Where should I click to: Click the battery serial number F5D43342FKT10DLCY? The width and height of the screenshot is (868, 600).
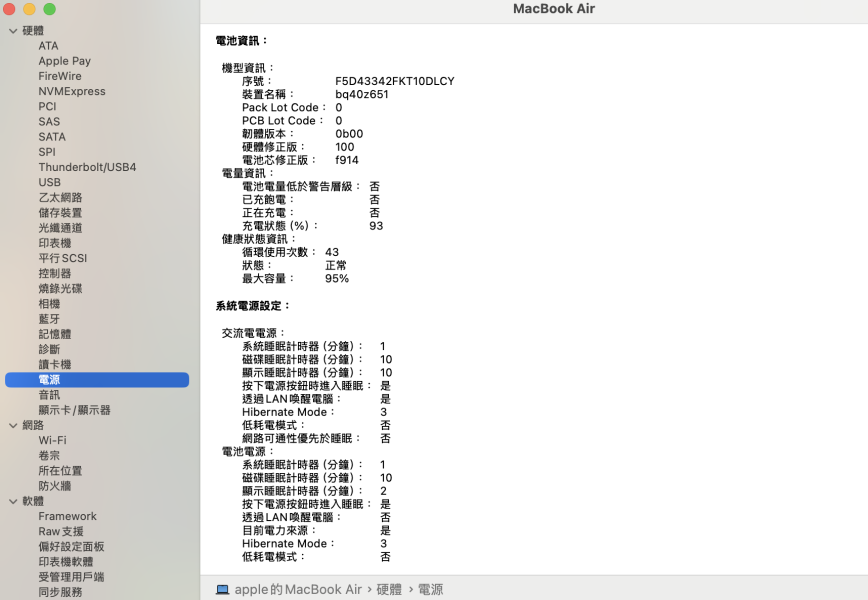point(395,81)
